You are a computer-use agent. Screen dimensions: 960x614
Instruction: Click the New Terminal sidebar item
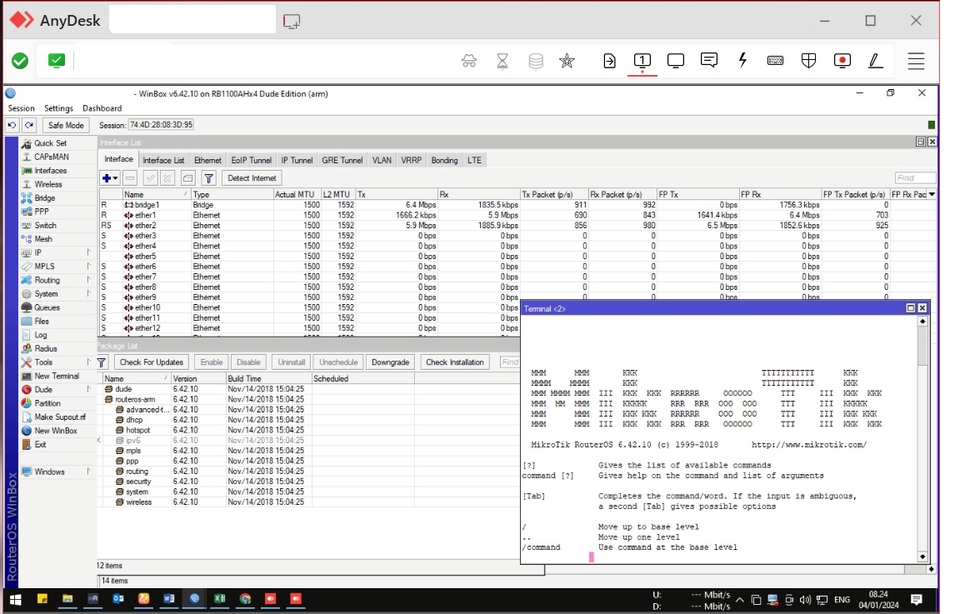pos(56,376)
